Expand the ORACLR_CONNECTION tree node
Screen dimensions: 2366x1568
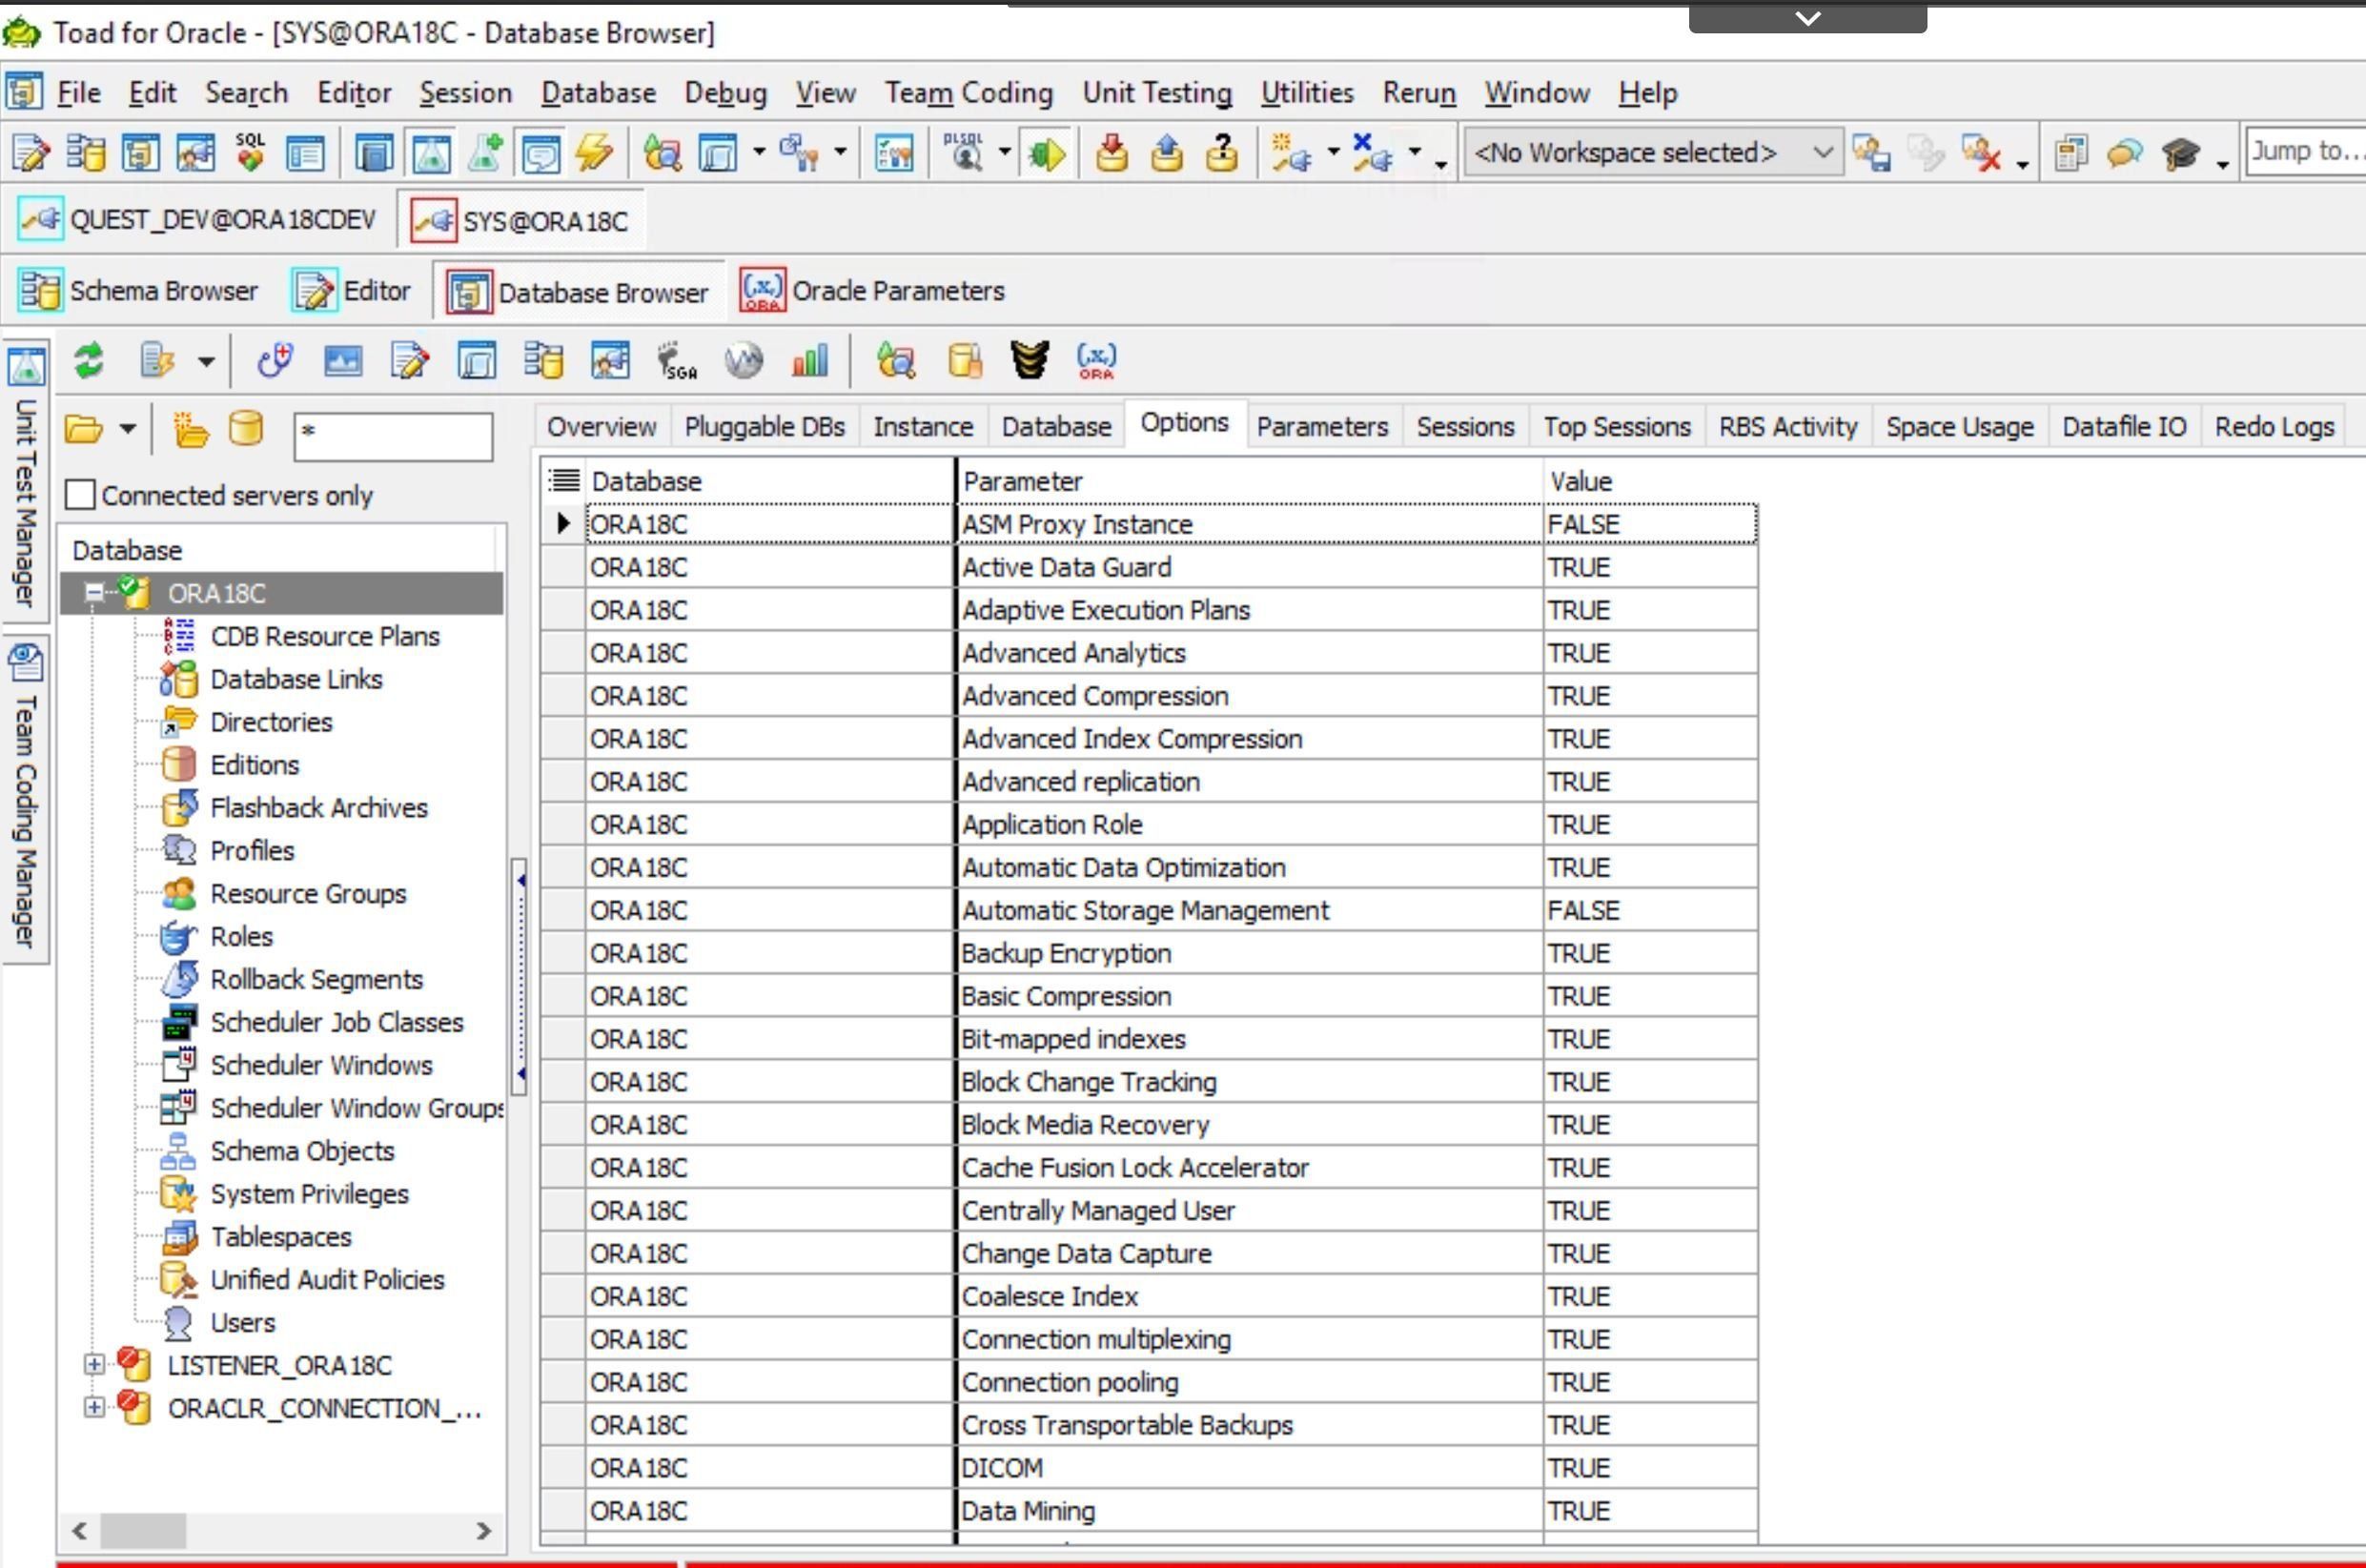(x=94, y=1408)
